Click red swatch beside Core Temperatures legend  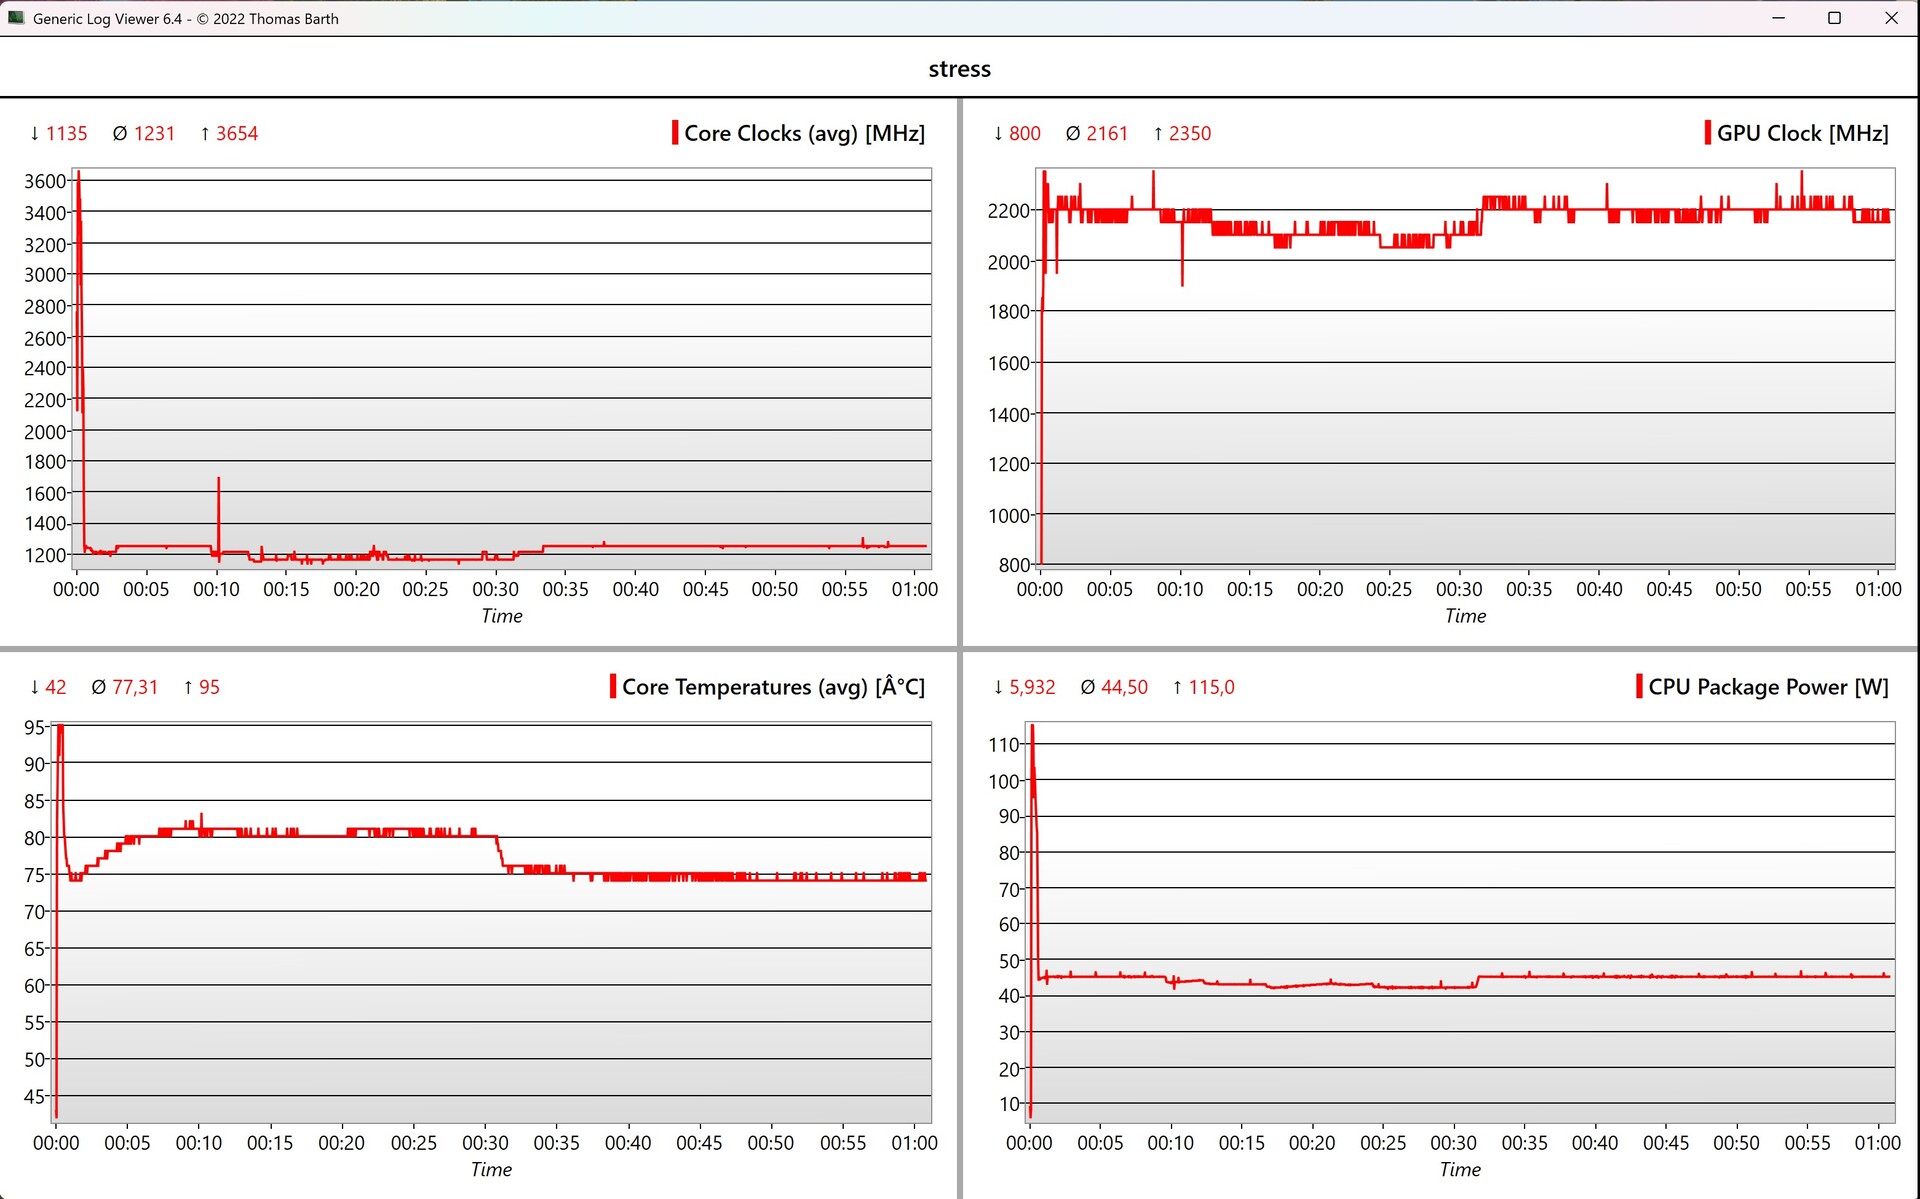point(613,687)
